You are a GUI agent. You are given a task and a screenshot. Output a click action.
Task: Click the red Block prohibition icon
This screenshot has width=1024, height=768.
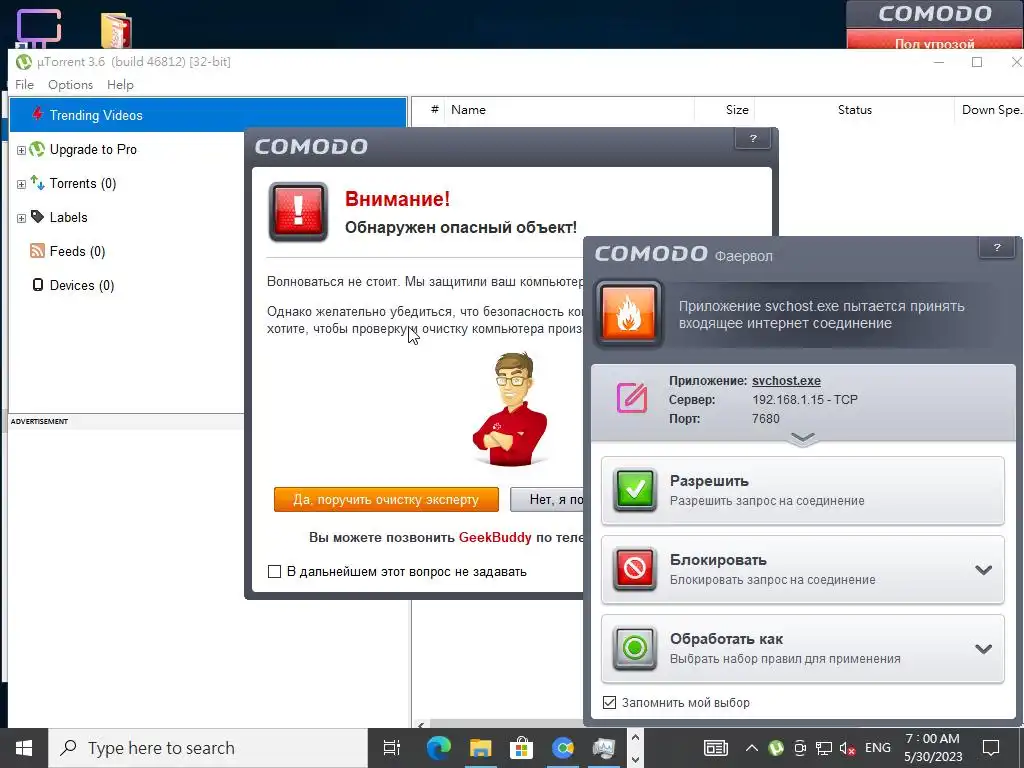635,569
